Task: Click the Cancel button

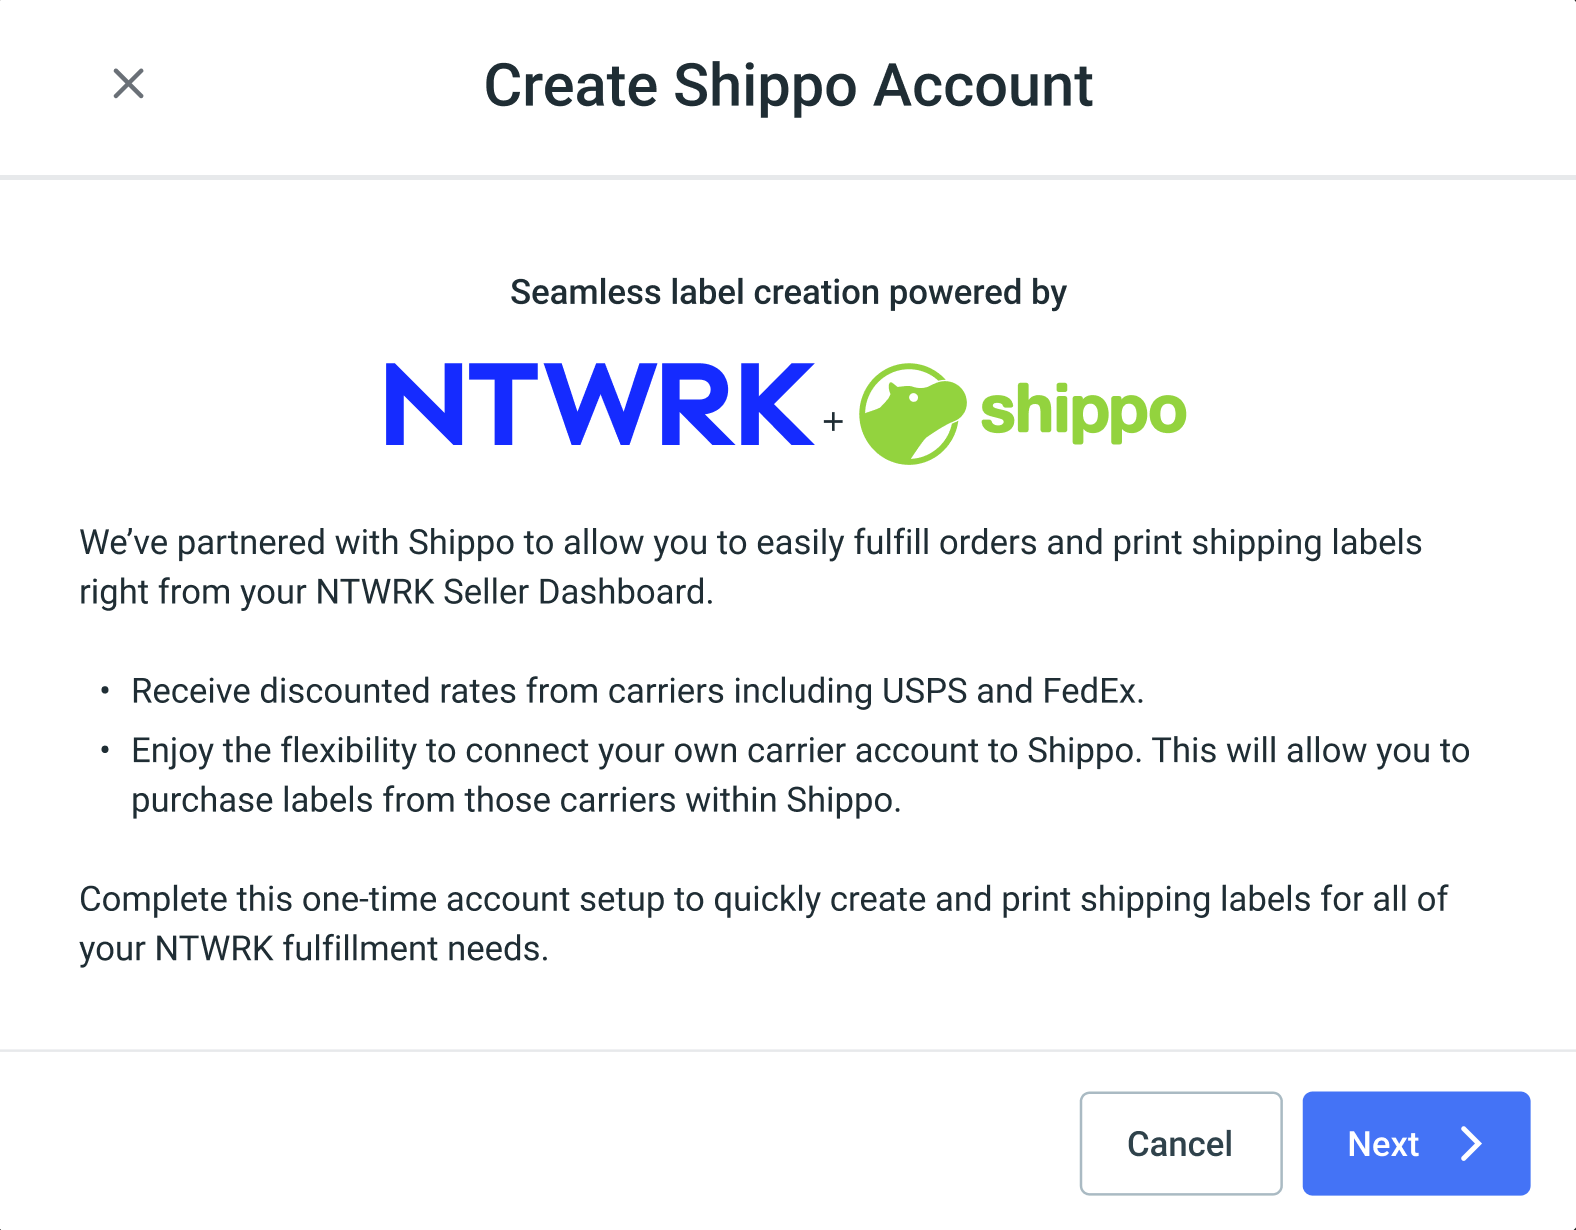Action: click(x=1180, y=1143)
